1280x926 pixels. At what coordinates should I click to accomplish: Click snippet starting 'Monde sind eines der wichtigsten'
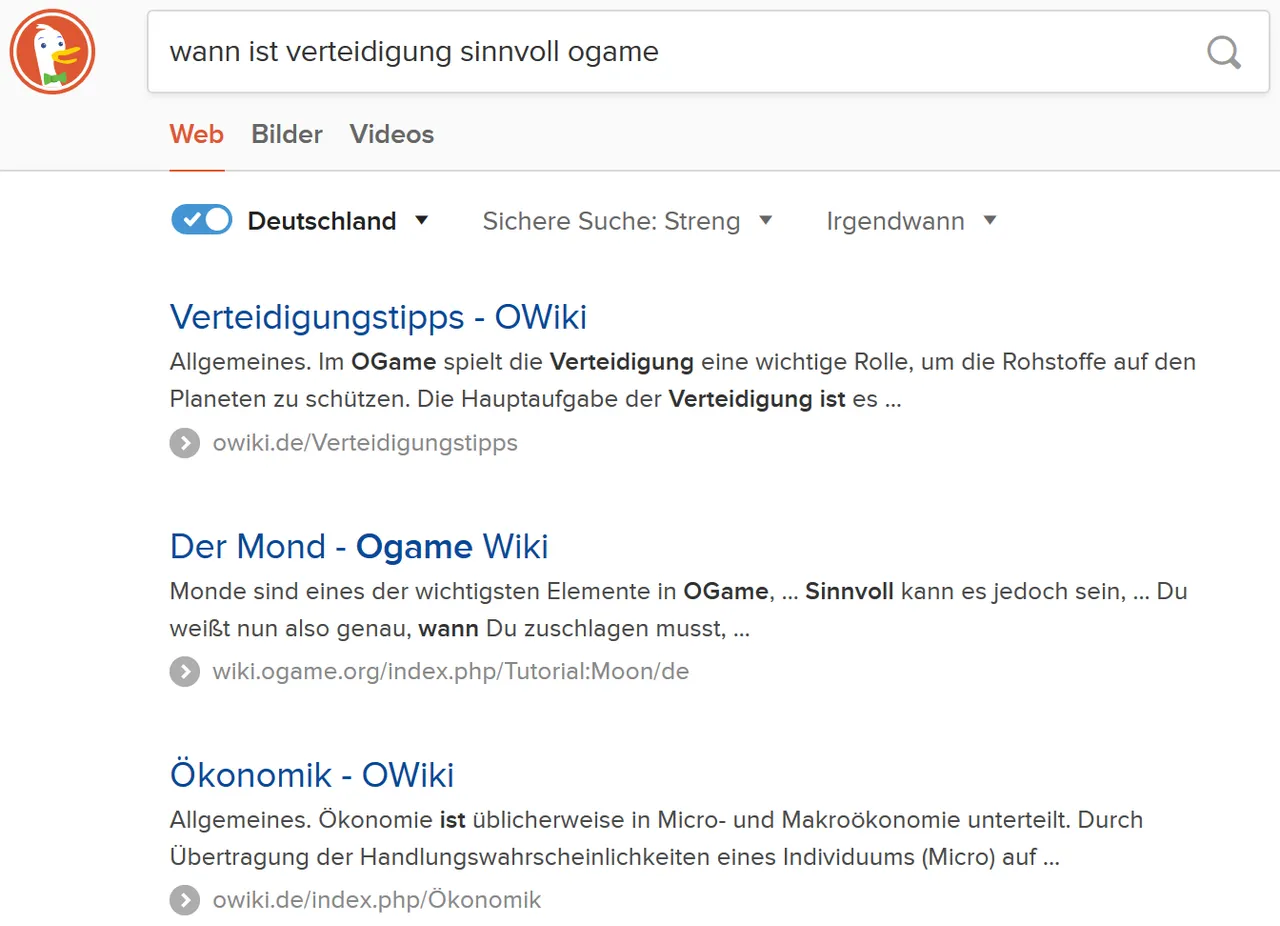(x=678, y=610)
